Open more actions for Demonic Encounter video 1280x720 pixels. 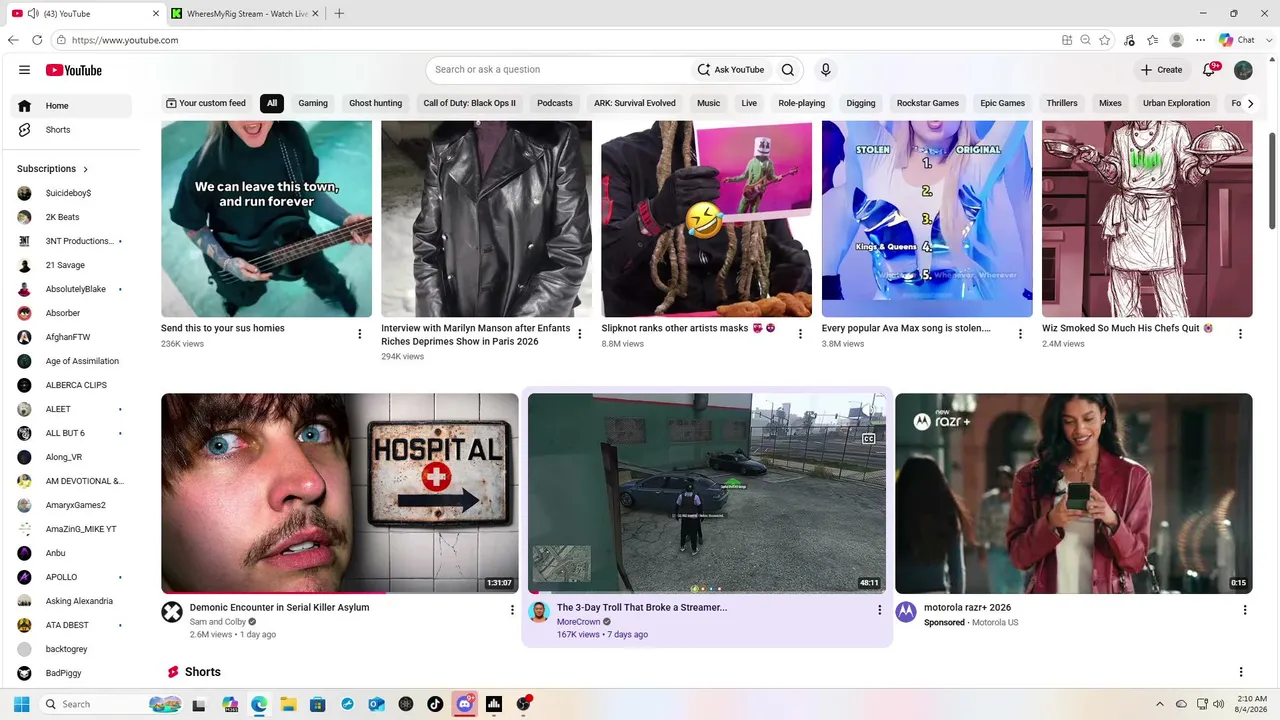511,610
